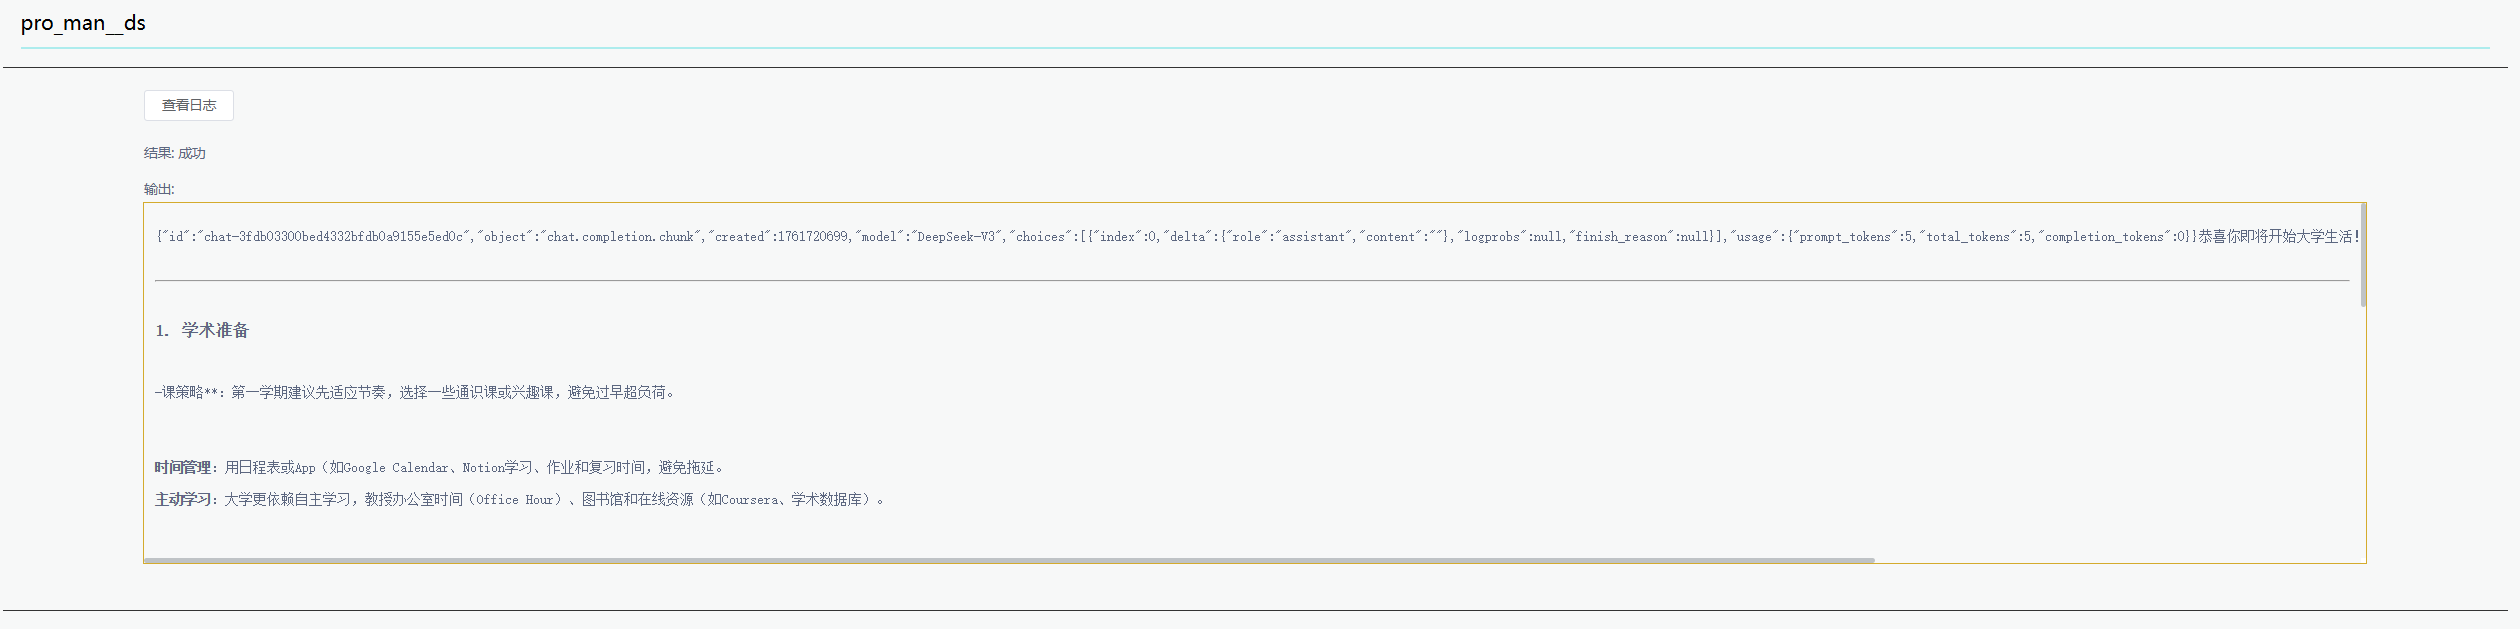Viewport: 2520px width, 629px height.
Task: Click the bold 主动学习 text
Action: point(183,499)
